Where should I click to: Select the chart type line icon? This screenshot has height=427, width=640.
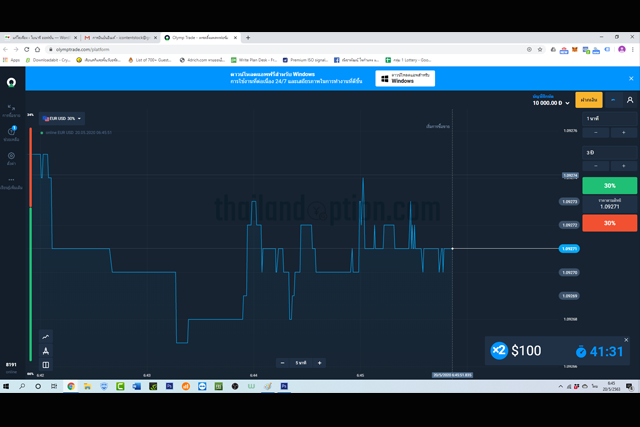[x=46, y=337]
